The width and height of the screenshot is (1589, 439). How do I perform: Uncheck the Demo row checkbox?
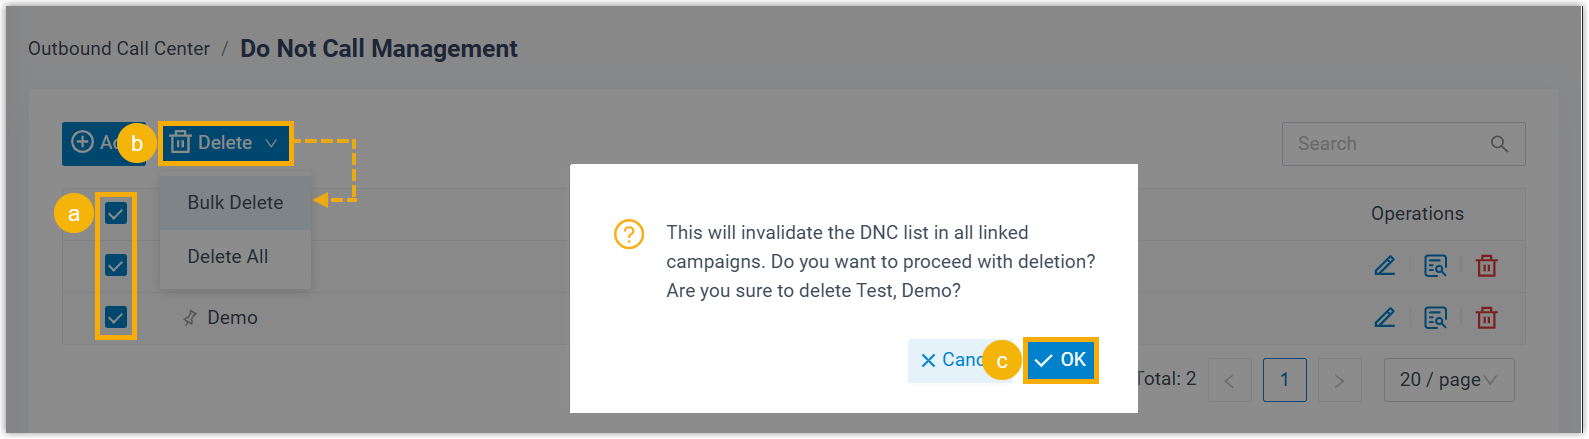[x=116, y=318]
